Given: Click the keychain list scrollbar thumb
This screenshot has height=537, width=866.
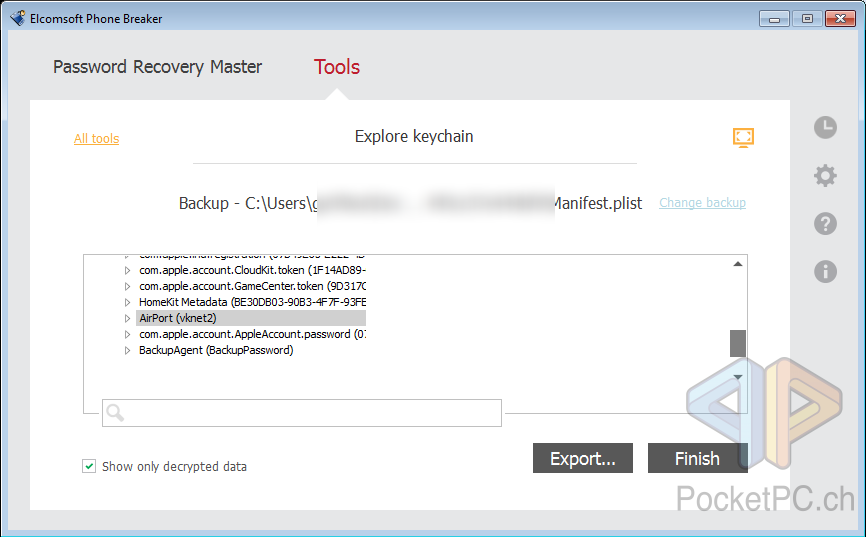Looking at the screenshot, I should click(738, 343).
